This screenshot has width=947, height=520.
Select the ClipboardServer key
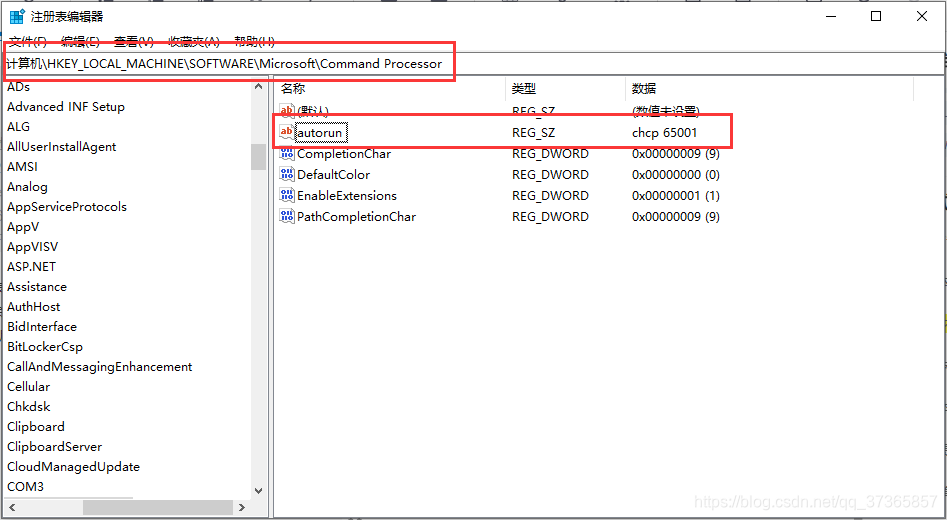[x=54, y=447]
